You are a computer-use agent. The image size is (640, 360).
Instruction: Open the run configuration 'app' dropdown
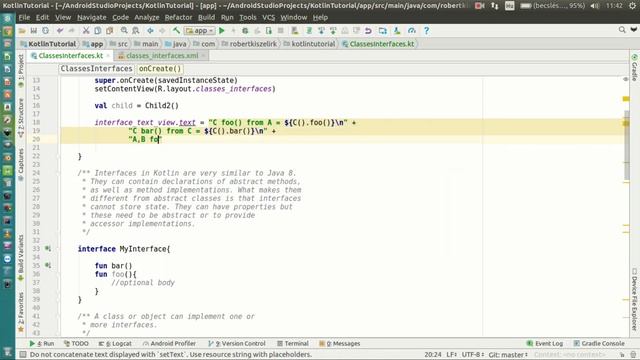[x=200, y=31]
